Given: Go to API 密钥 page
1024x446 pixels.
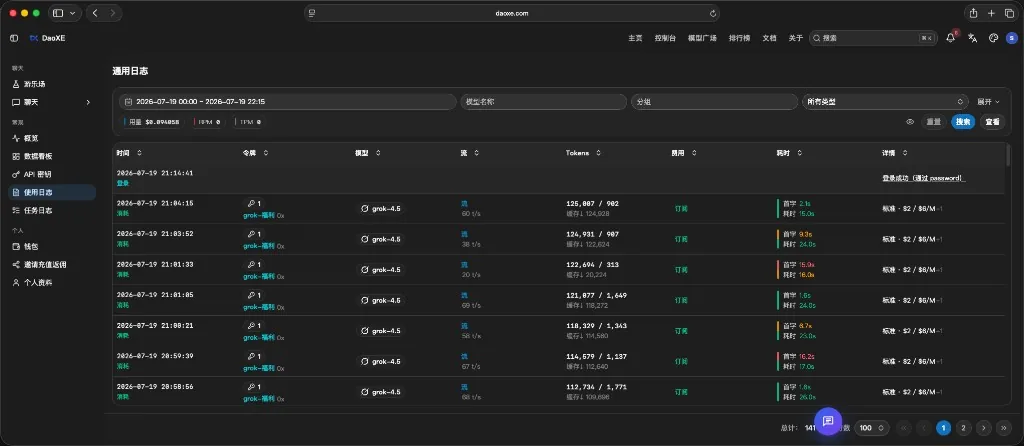Looking at the screenshot, I should 37,174.
